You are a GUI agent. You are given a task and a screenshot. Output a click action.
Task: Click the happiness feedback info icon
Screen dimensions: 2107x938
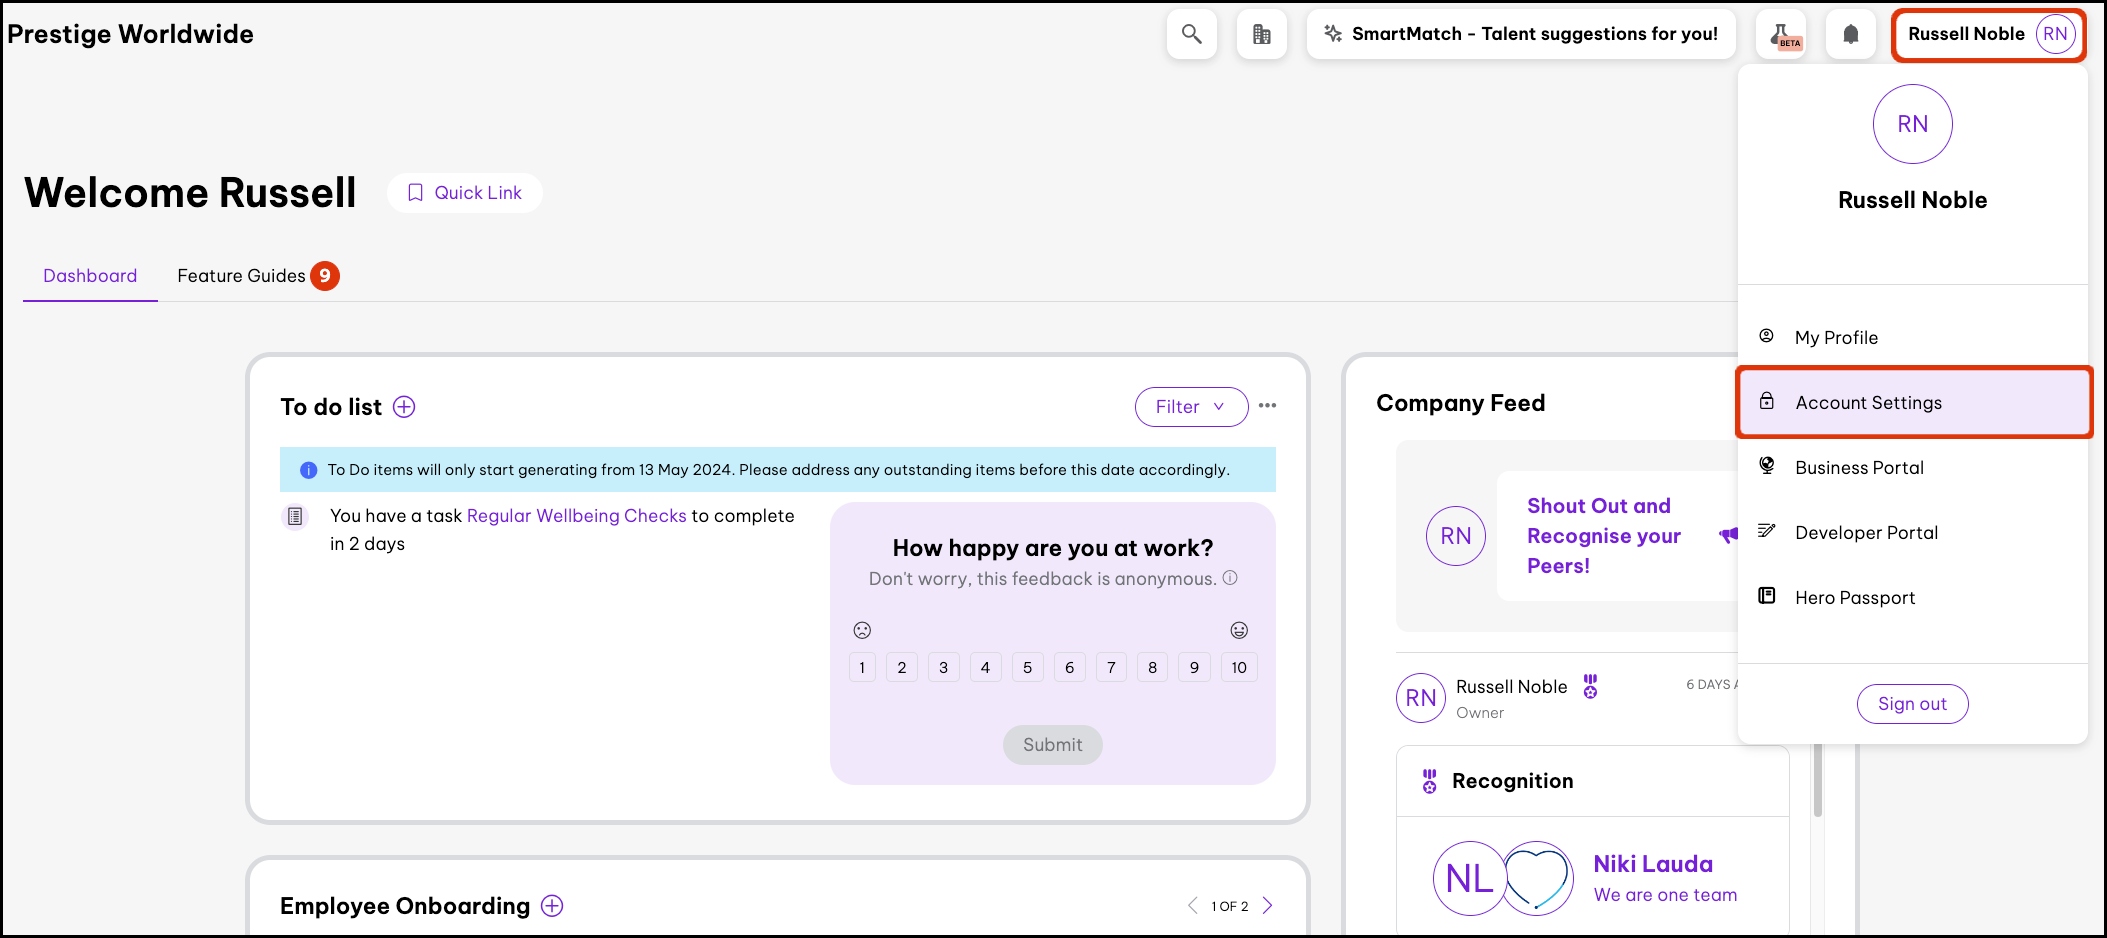click(x=1230, y=578)
